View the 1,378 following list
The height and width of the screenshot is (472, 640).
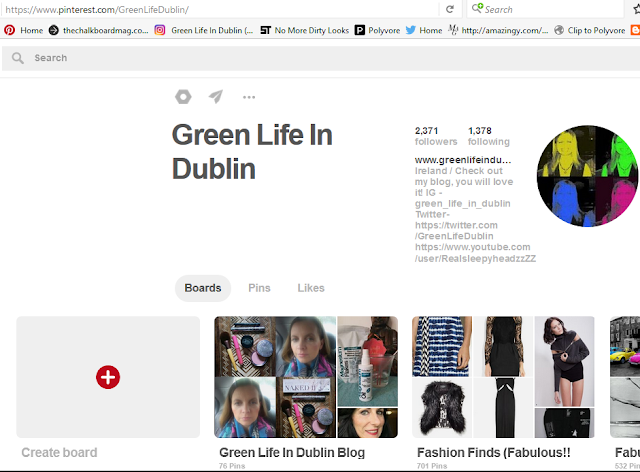pos(489,136)
